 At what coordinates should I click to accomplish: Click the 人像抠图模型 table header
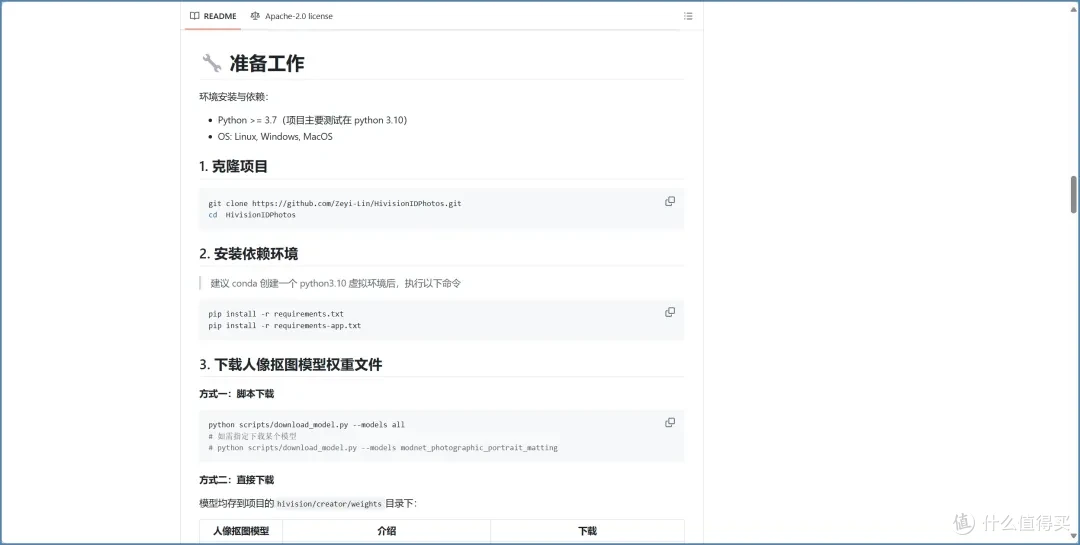tap(241, 531)
